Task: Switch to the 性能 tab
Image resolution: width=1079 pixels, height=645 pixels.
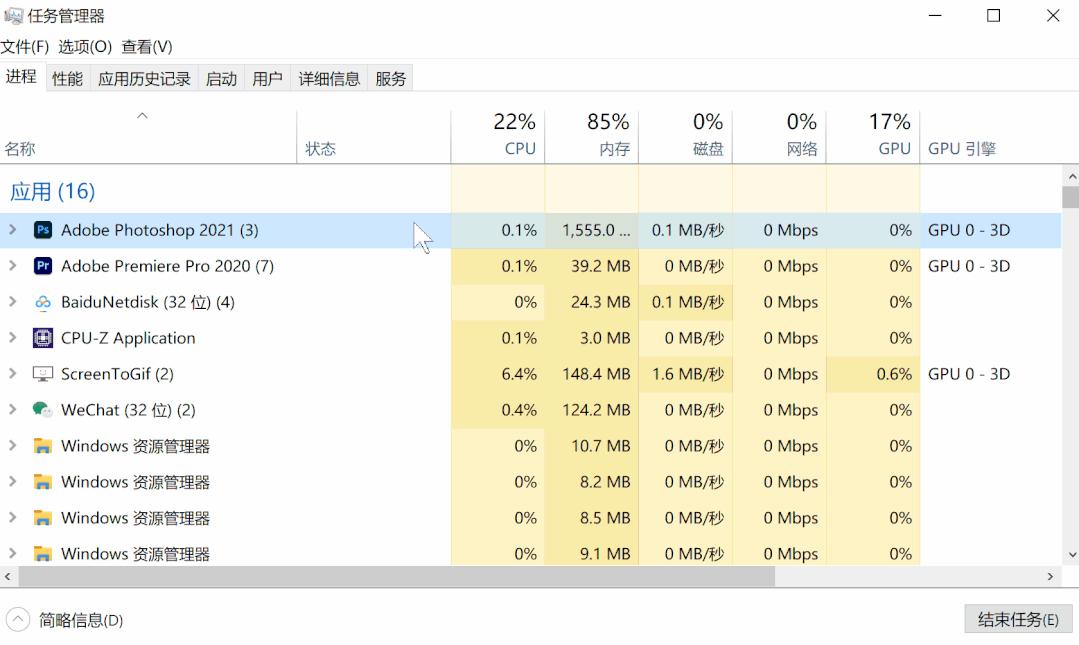Action: 67,79
